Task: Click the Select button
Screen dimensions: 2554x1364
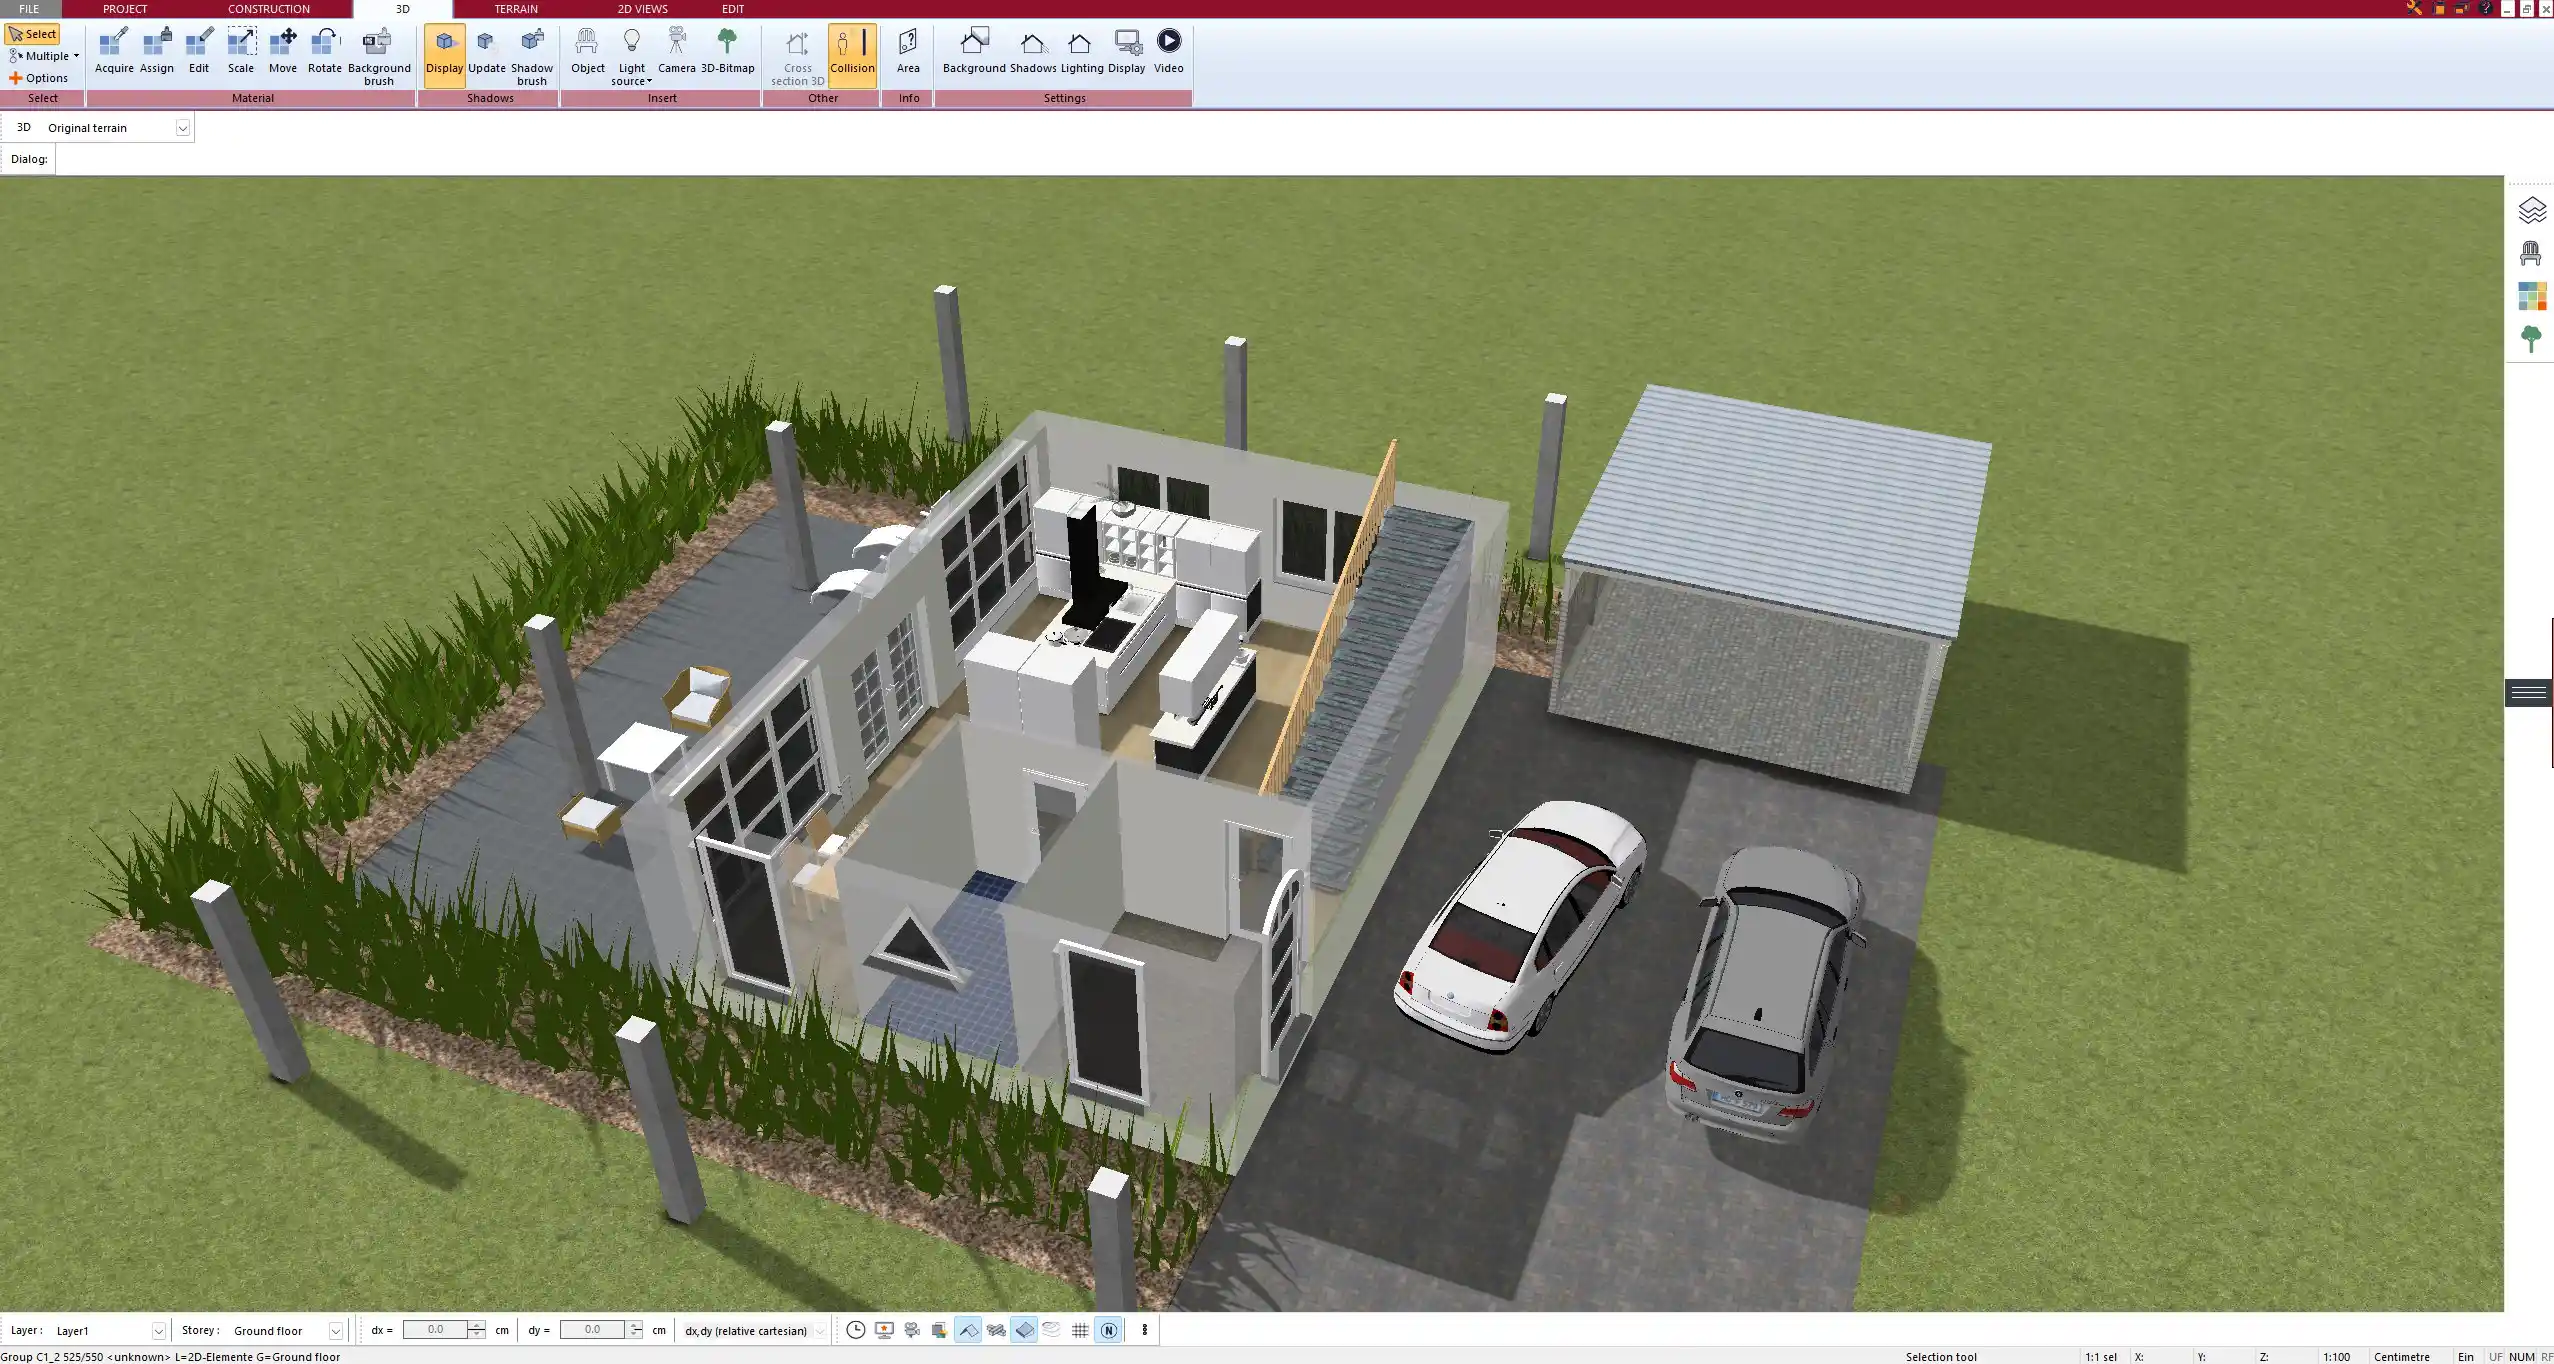Action: 33,33
